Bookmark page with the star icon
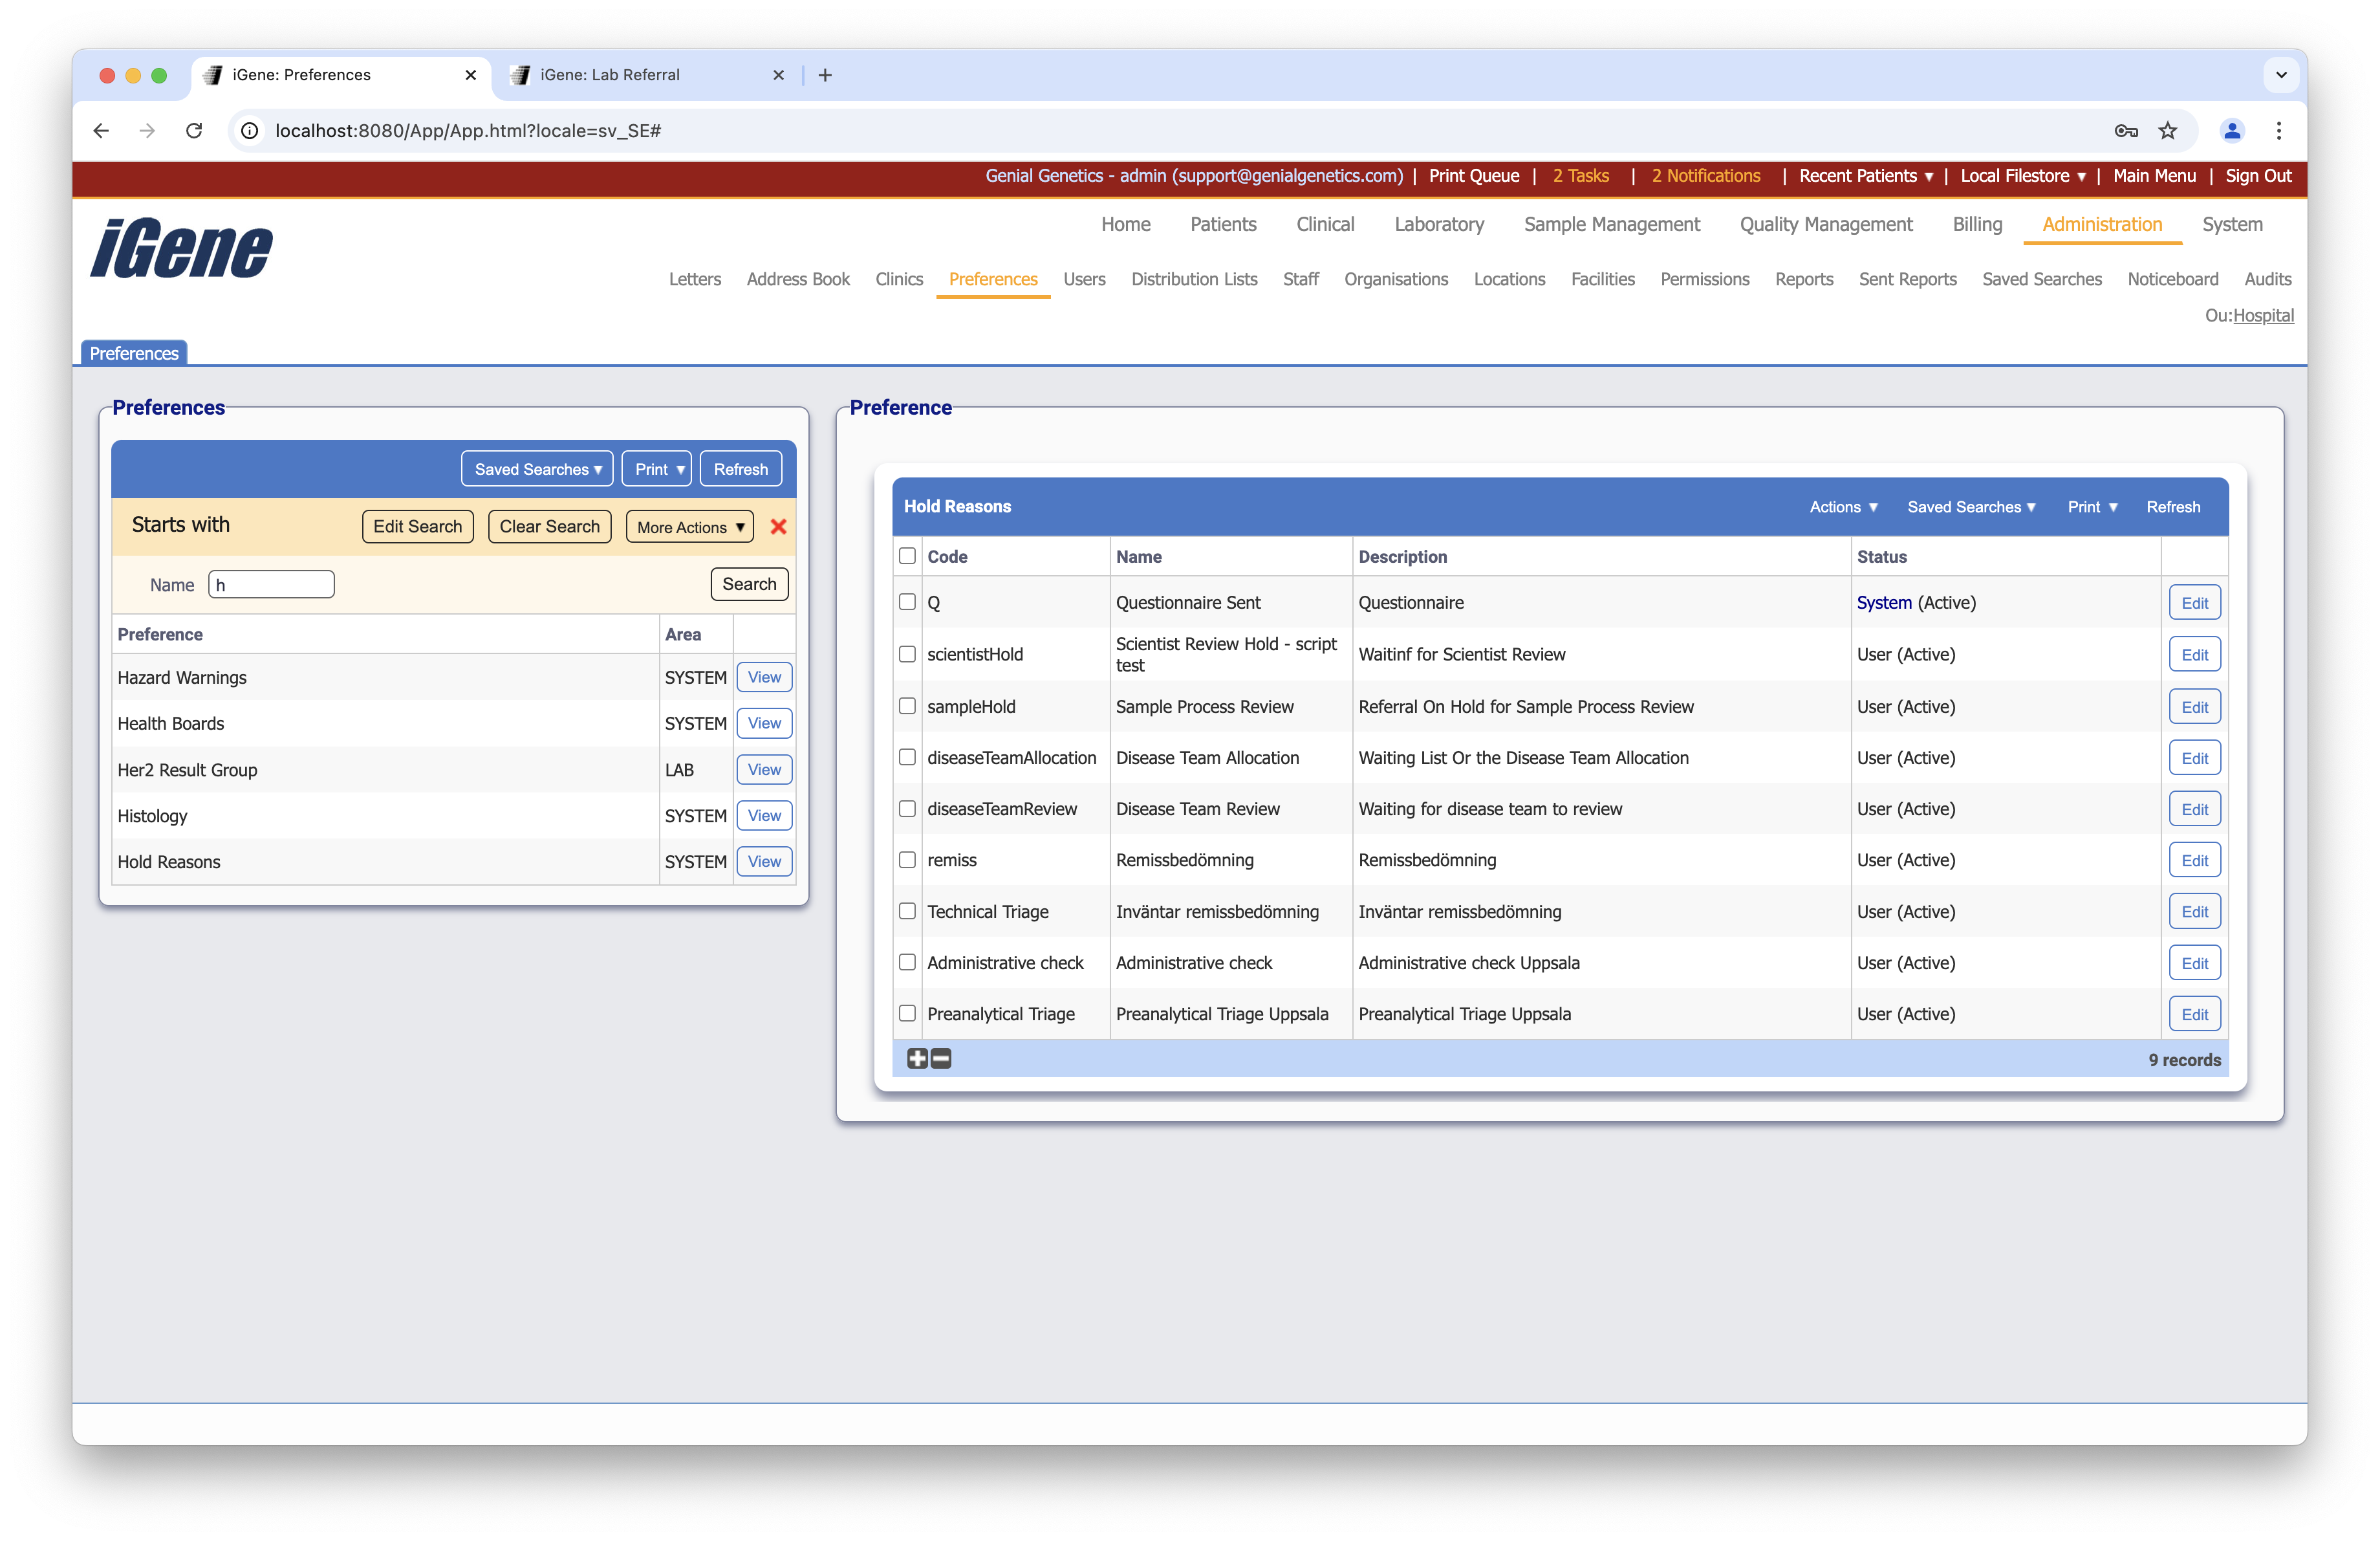The height and width of the screenshot is (1541, 2380). pyautogui.click(x=2167, y=131)
